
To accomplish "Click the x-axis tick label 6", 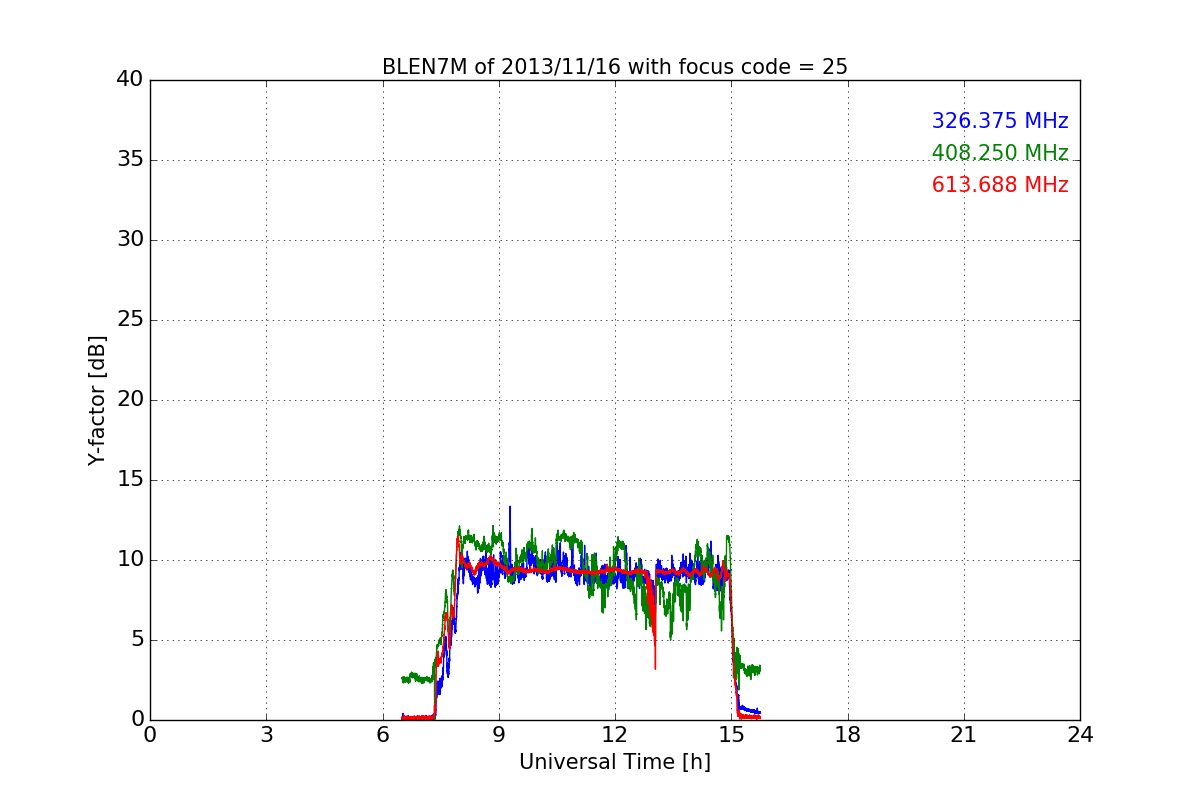I will 383,735.
